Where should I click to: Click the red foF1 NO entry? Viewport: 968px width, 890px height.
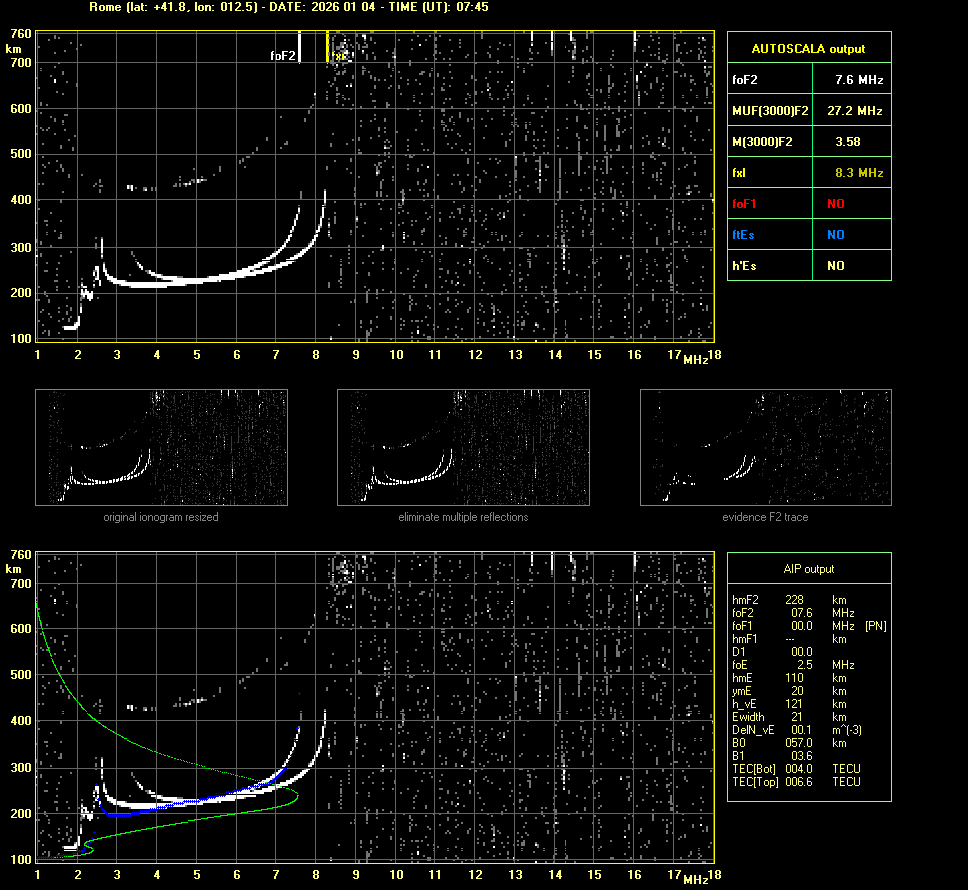tap(836, 204)
